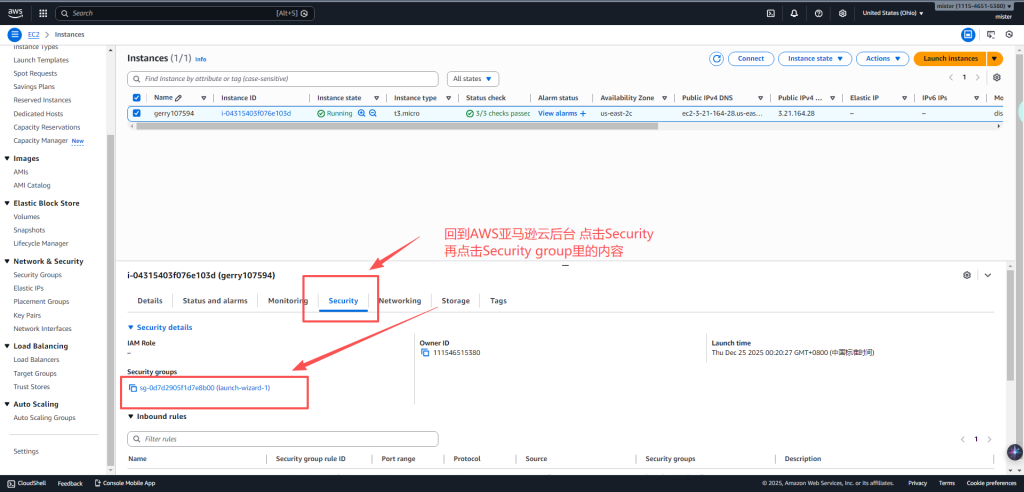Open the Actions dropdown

tap(883, 59)
